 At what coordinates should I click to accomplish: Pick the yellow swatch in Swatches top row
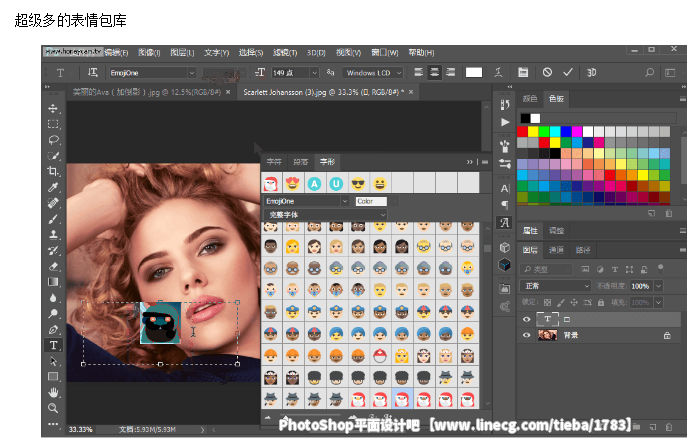click(x=533, y=131)
